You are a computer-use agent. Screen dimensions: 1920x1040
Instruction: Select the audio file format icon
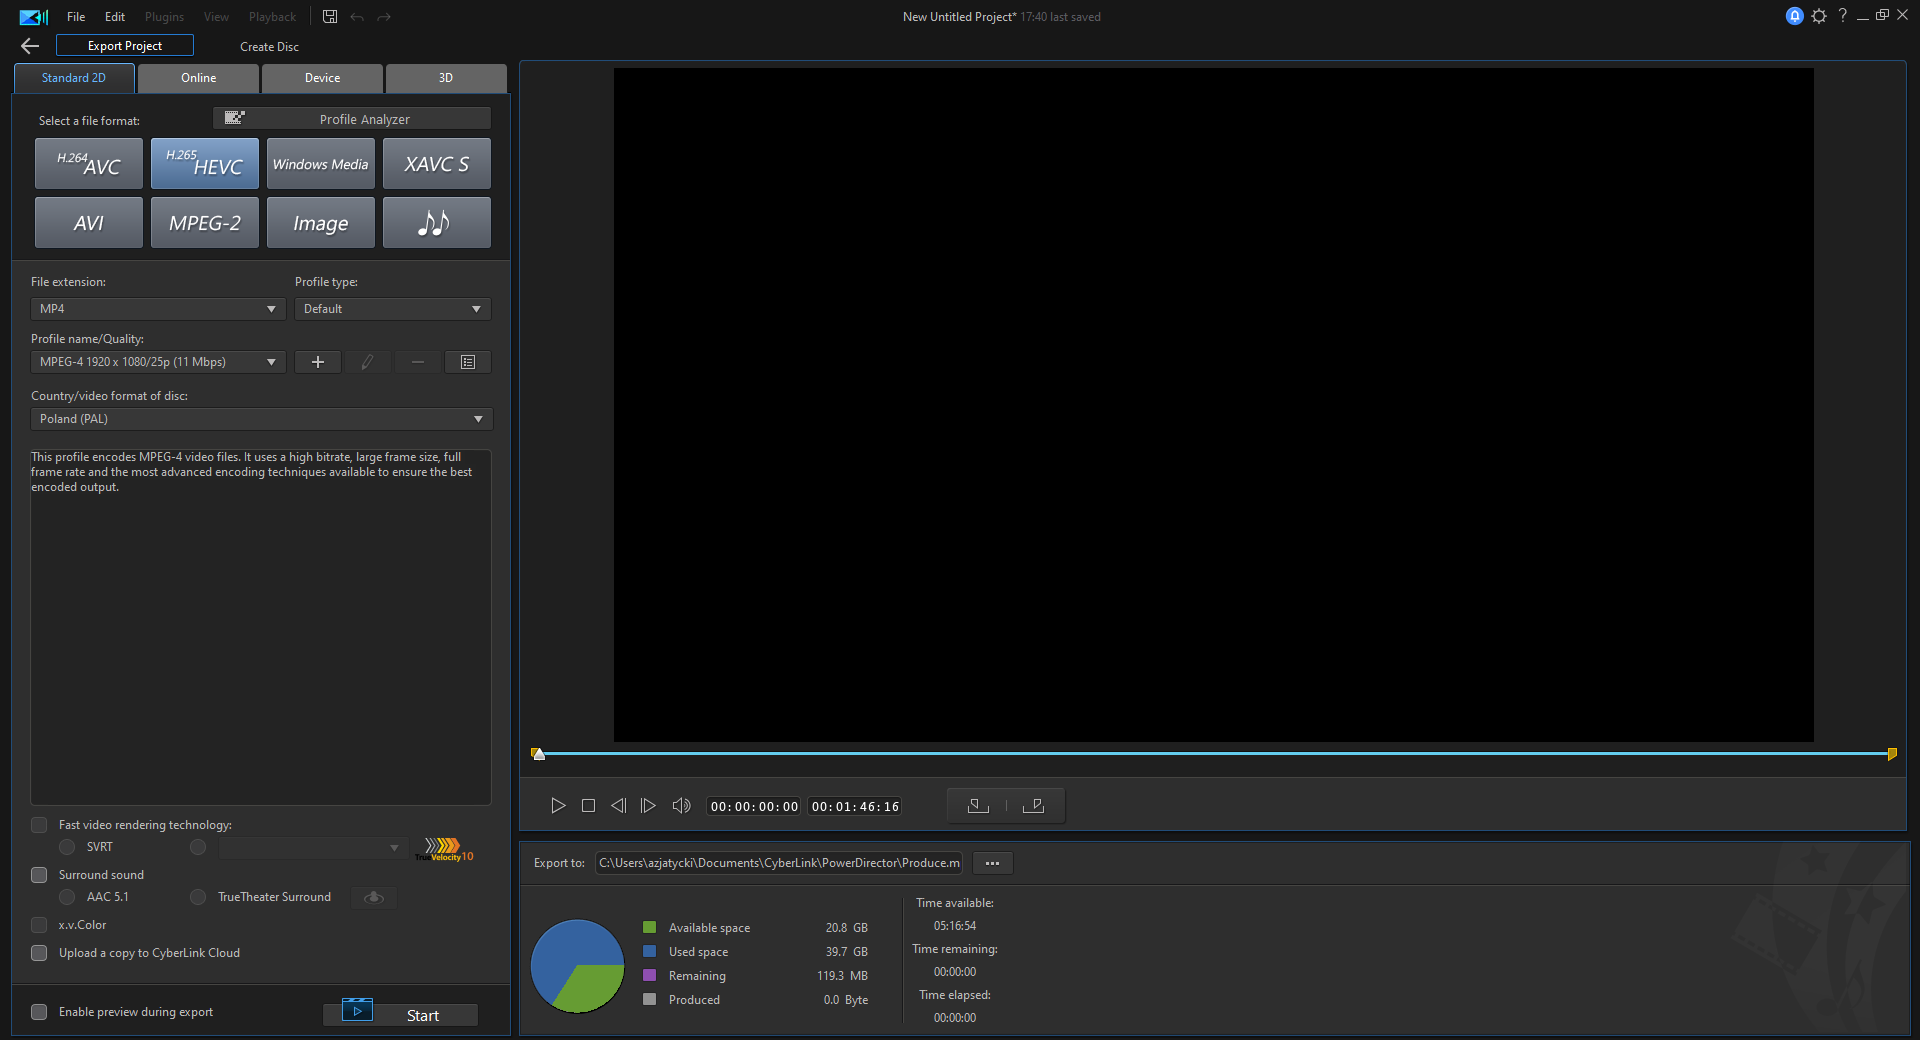pos(437,222)
